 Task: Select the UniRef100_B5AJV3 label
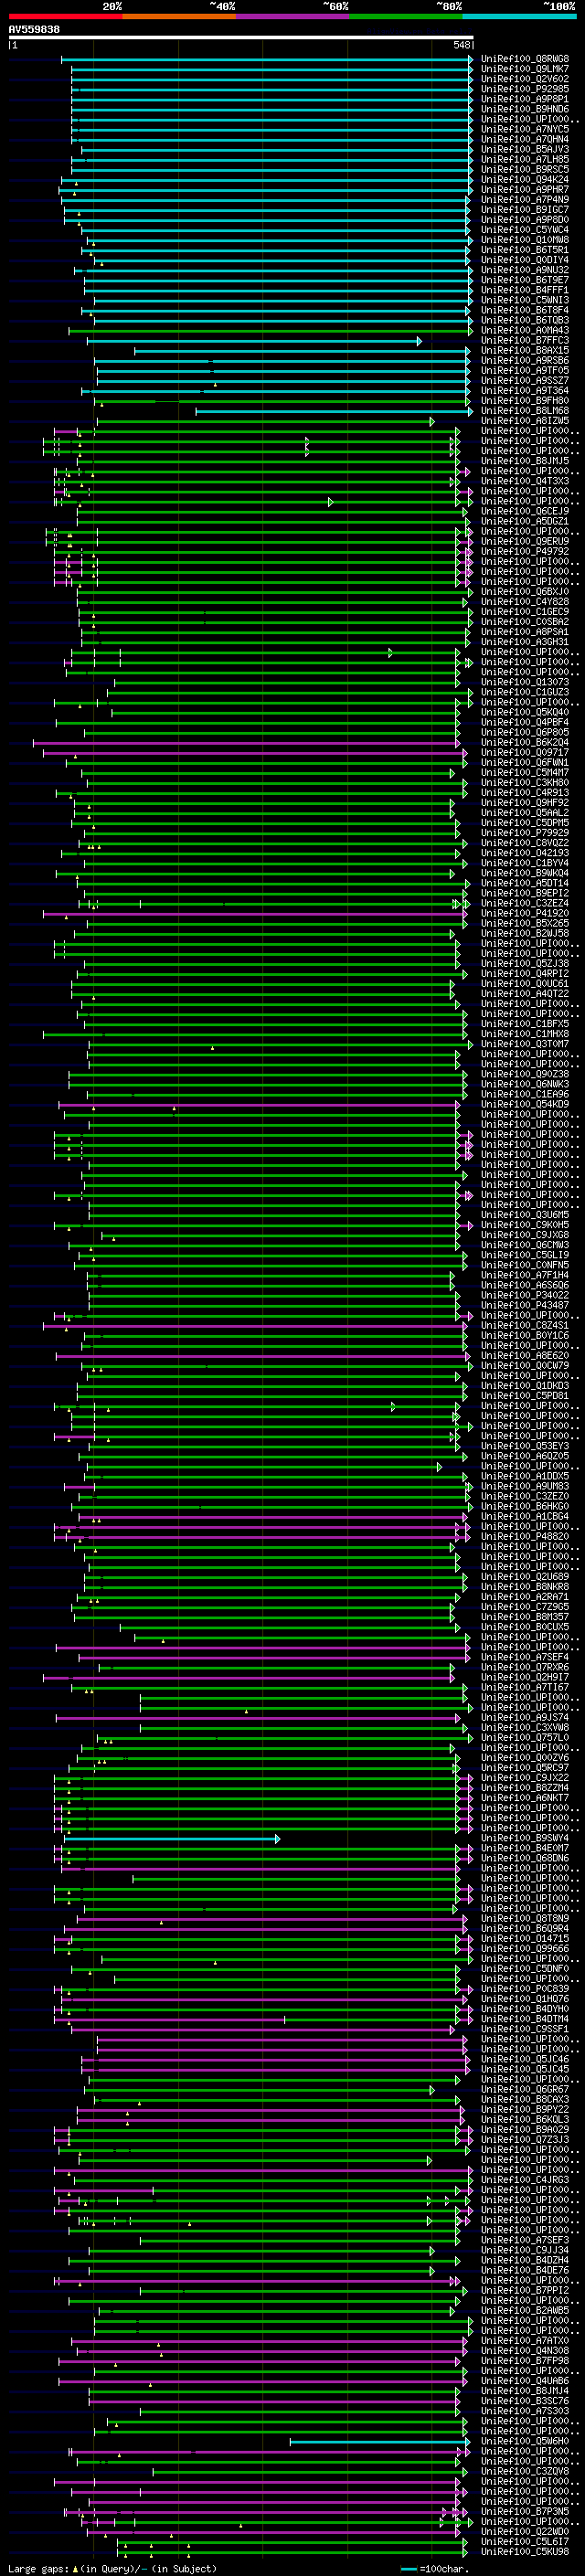pos(525,150)
